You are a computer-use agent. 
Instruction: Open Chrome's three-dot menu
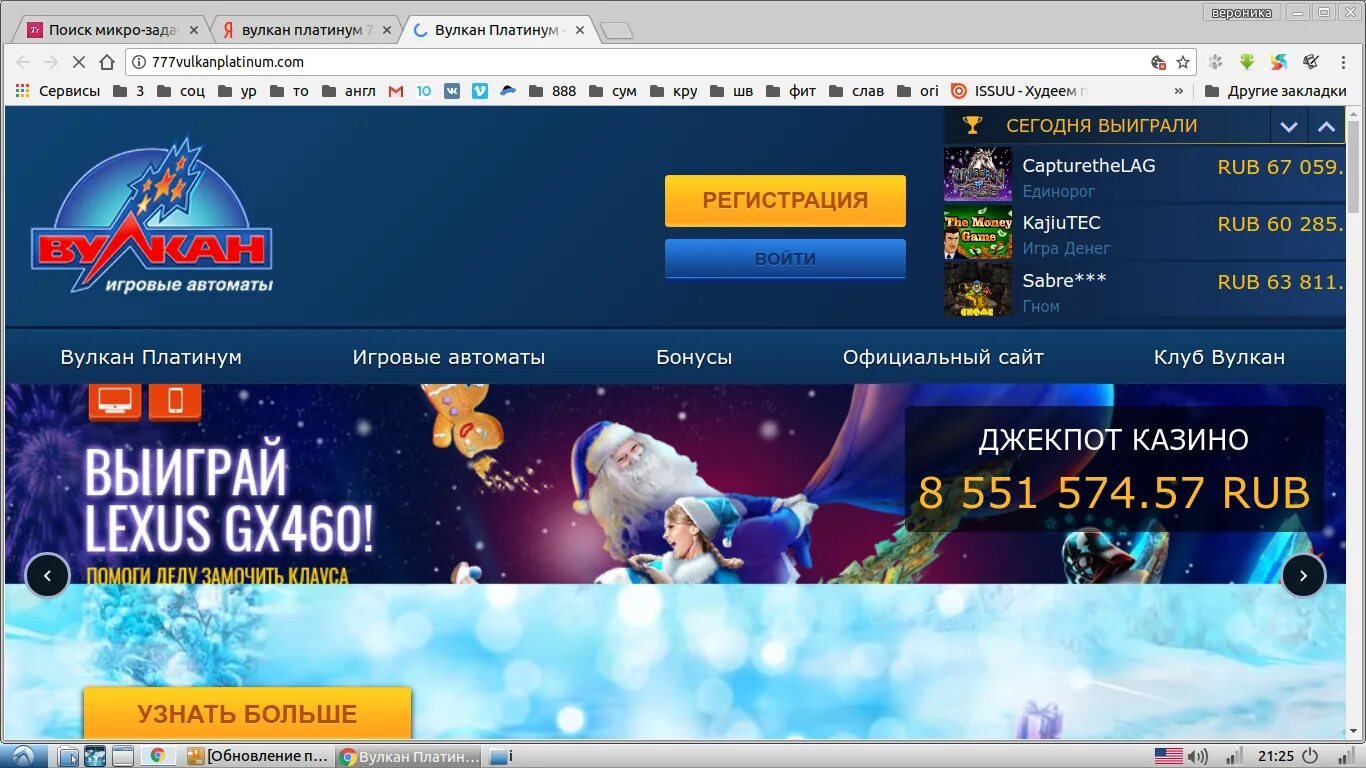tap(1343, 62)
